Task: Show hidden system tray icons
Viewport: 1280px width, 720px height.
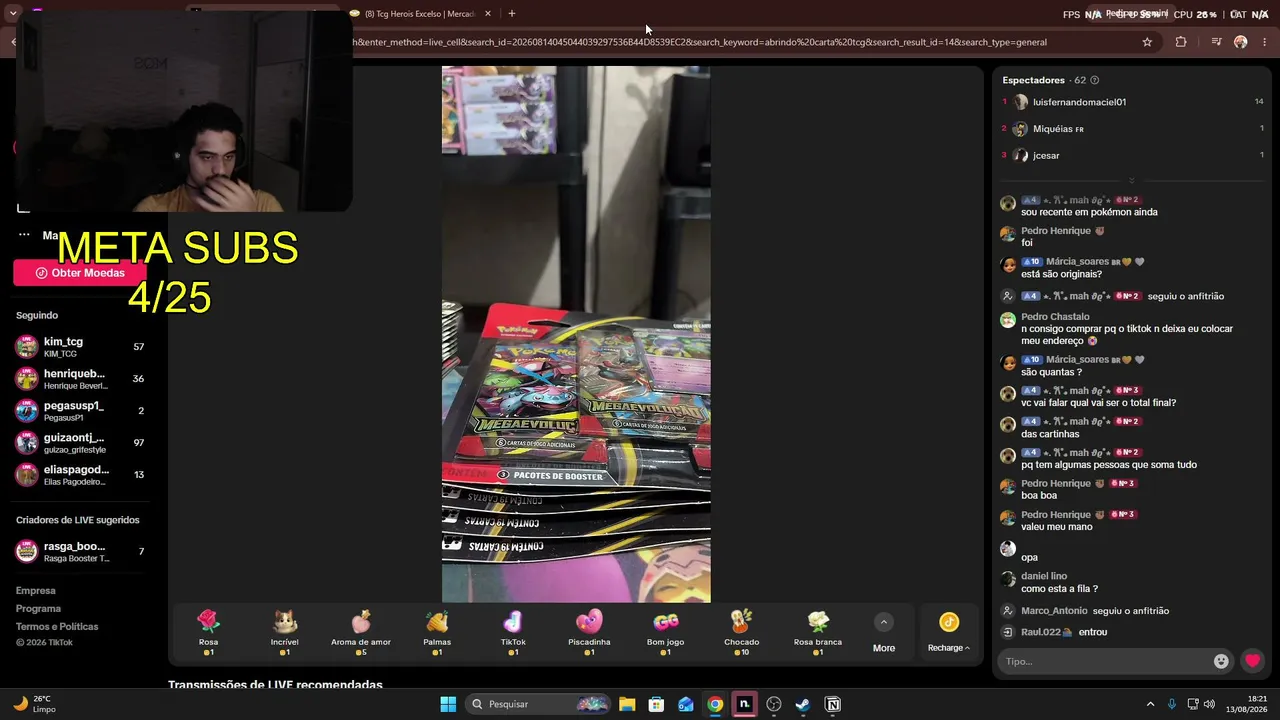Action: click(x=1150, y=704)
